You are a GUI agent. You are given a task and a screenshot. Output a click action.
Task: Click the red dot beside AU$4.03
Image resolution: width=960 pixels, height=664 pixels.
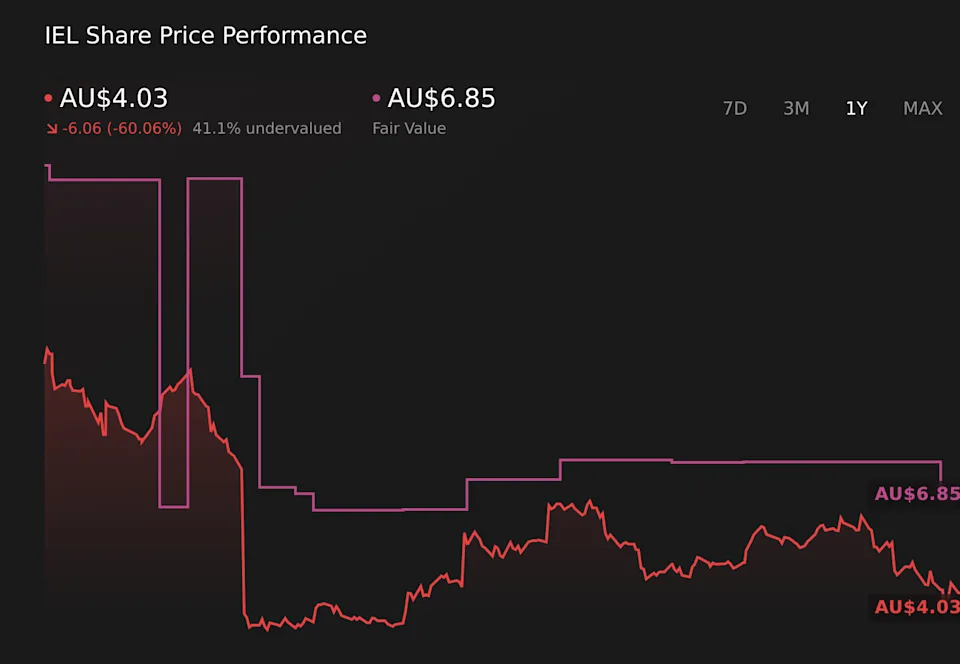[48, 99]
